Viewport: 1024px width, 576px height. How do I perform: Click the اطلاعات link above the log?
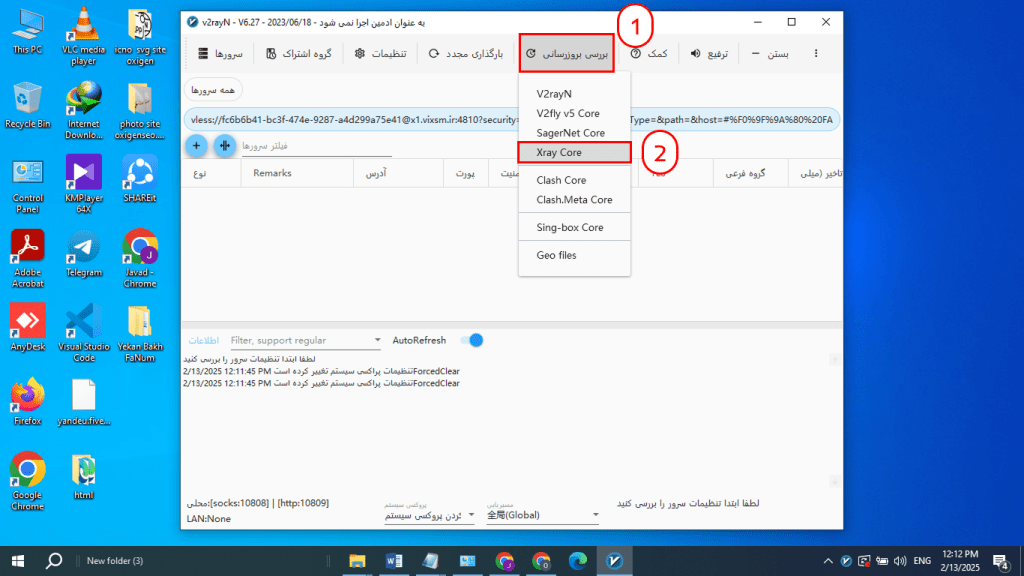click(203, 340)
